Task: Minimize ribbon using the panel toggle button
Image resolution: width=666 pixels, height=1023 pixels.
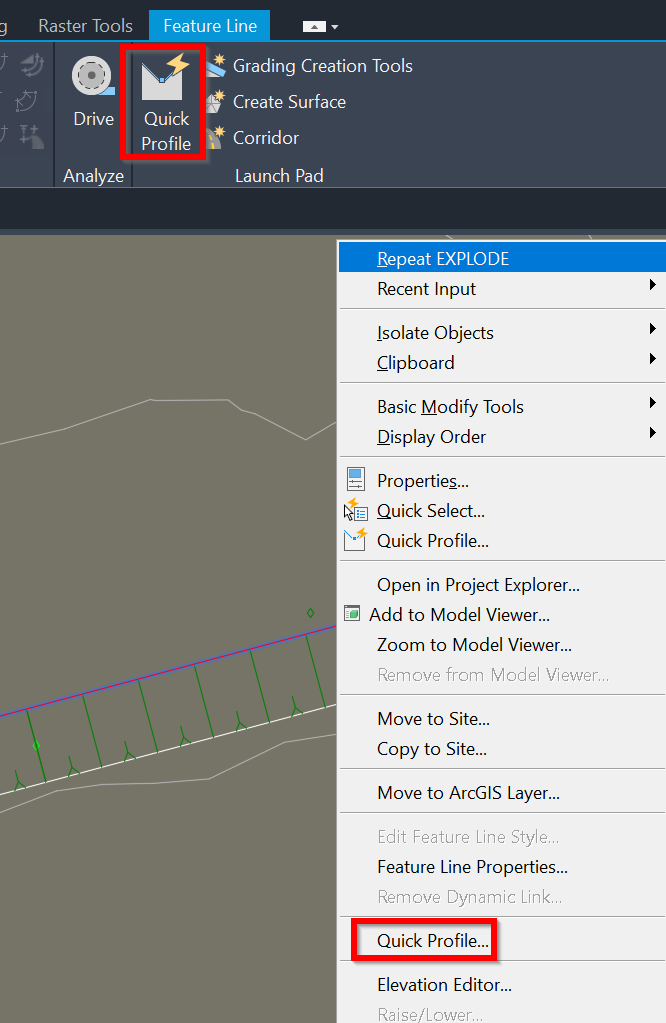Action: 314,27
